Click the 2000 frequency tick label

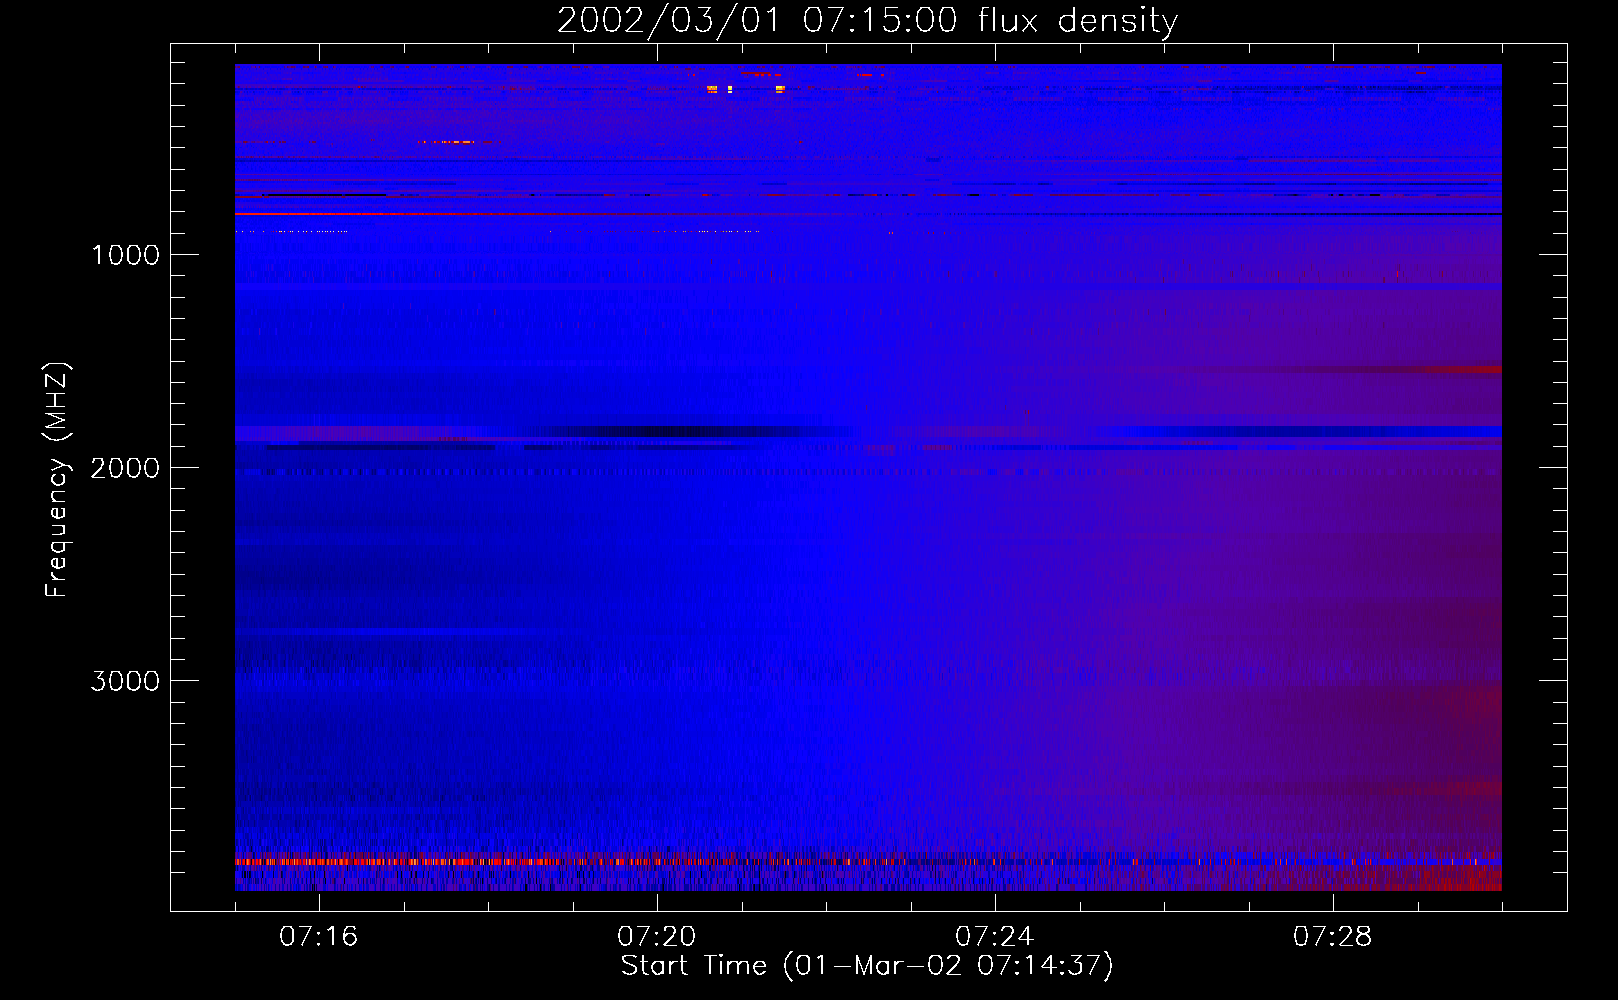(x=125, y=468)
